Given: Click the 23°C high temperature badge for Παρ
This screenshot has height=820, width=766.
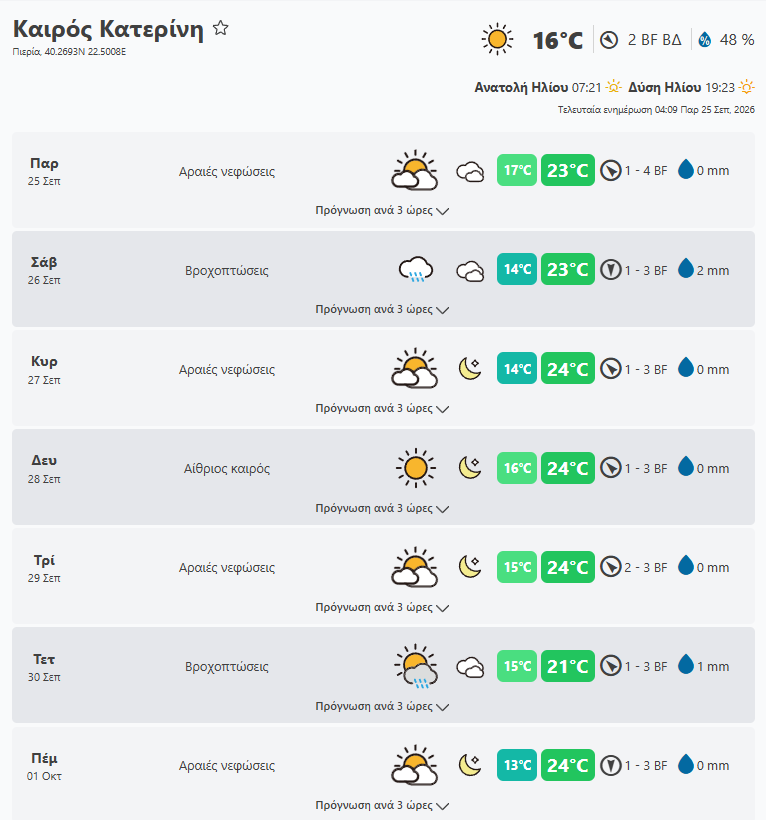Looking at the screenshot, I should click(568, 170).
